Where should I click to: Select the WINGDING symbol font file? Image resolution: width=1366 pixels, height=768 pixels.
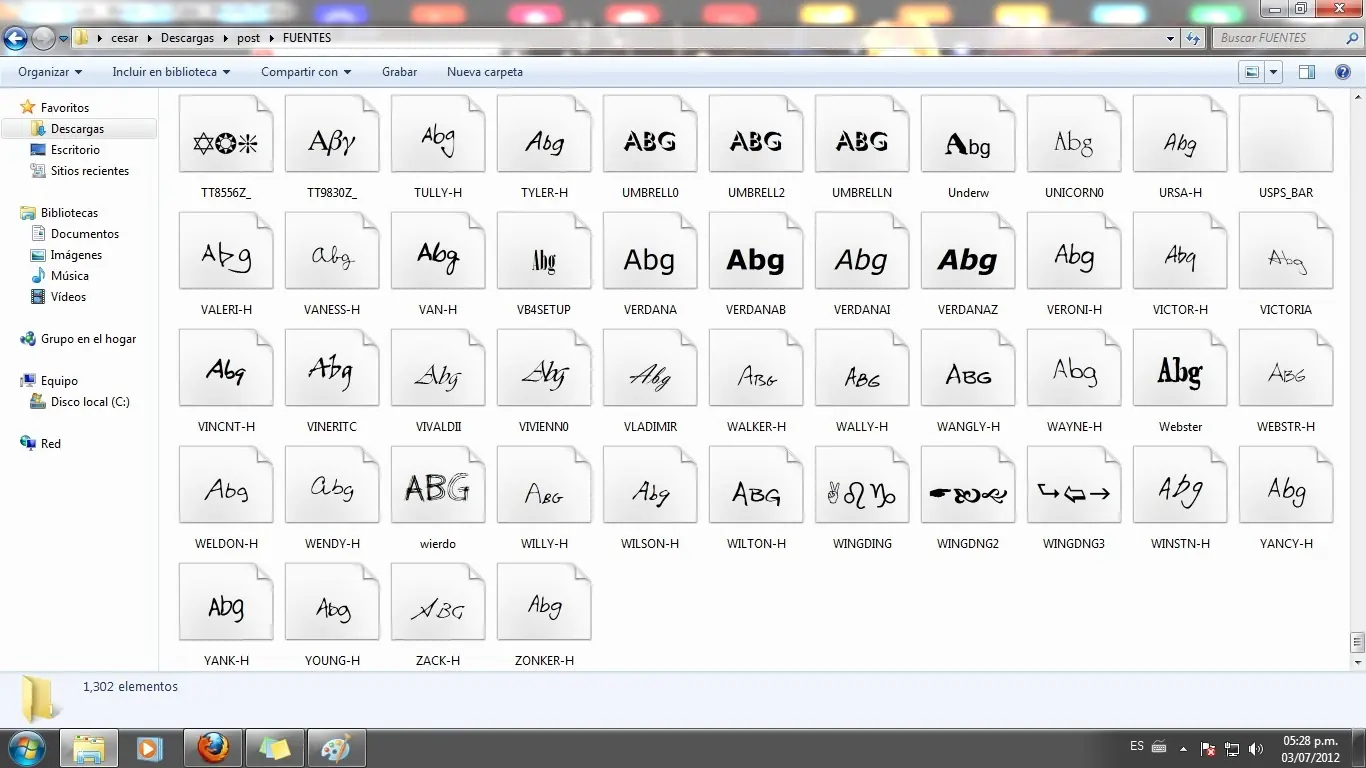click(x=862, y=498)
